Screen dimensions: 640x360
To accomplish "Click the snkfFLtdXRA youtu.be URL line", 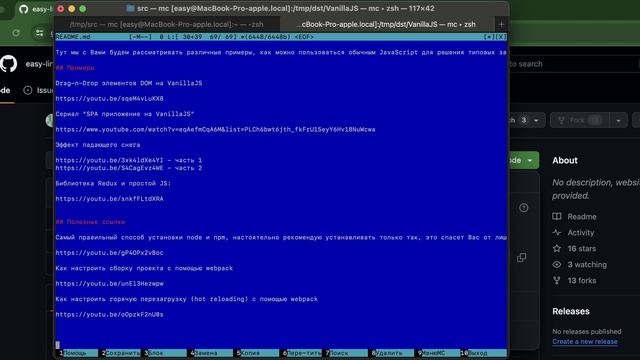I will tap(109, 199).
